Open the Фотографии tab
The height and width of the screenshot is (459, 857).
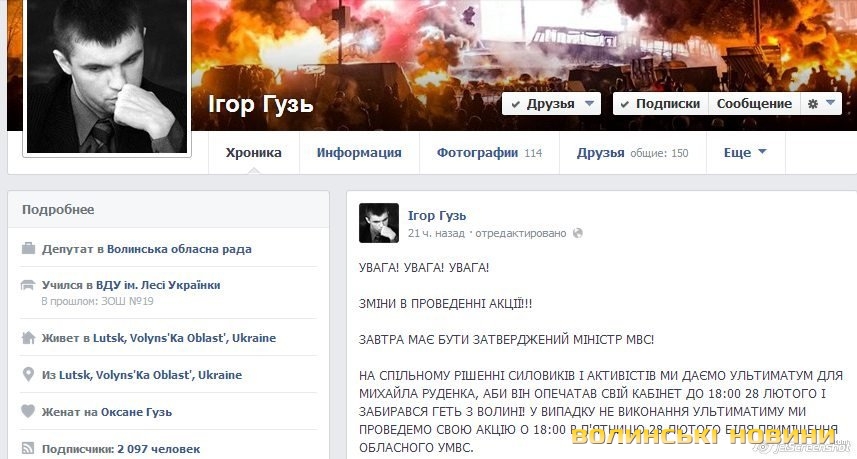489,152
